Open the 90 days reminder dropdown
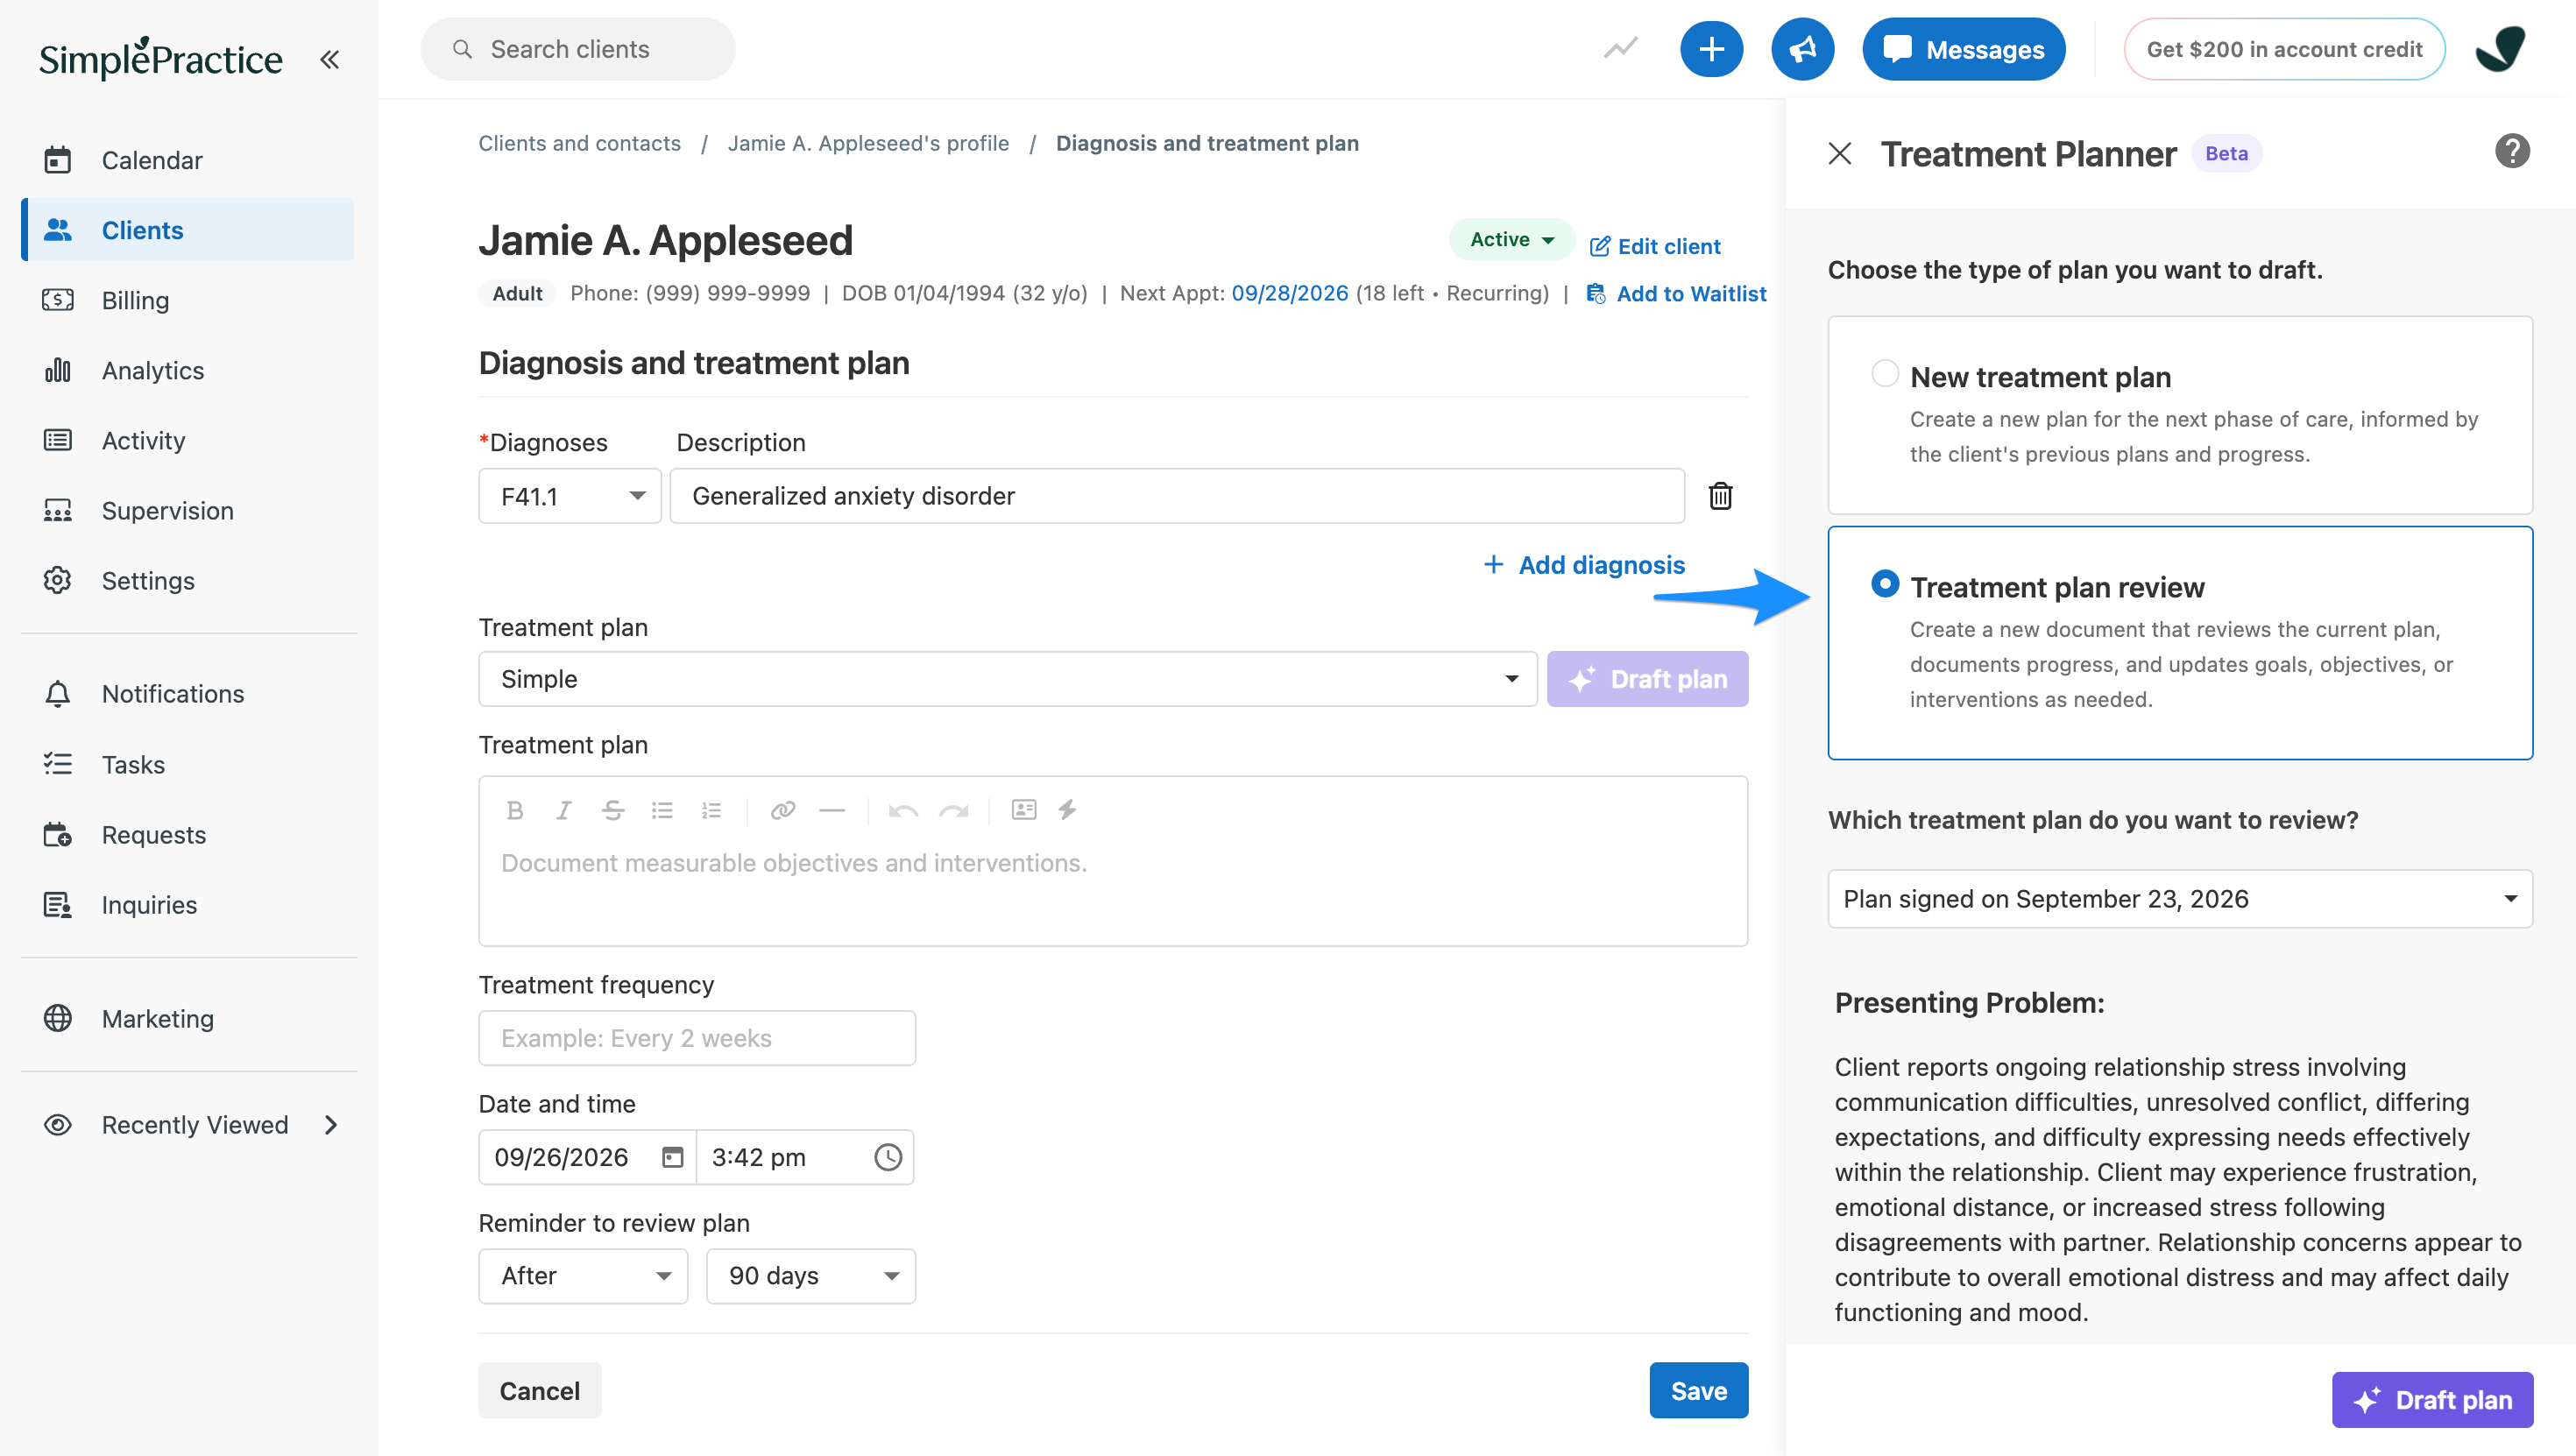 811,1276
